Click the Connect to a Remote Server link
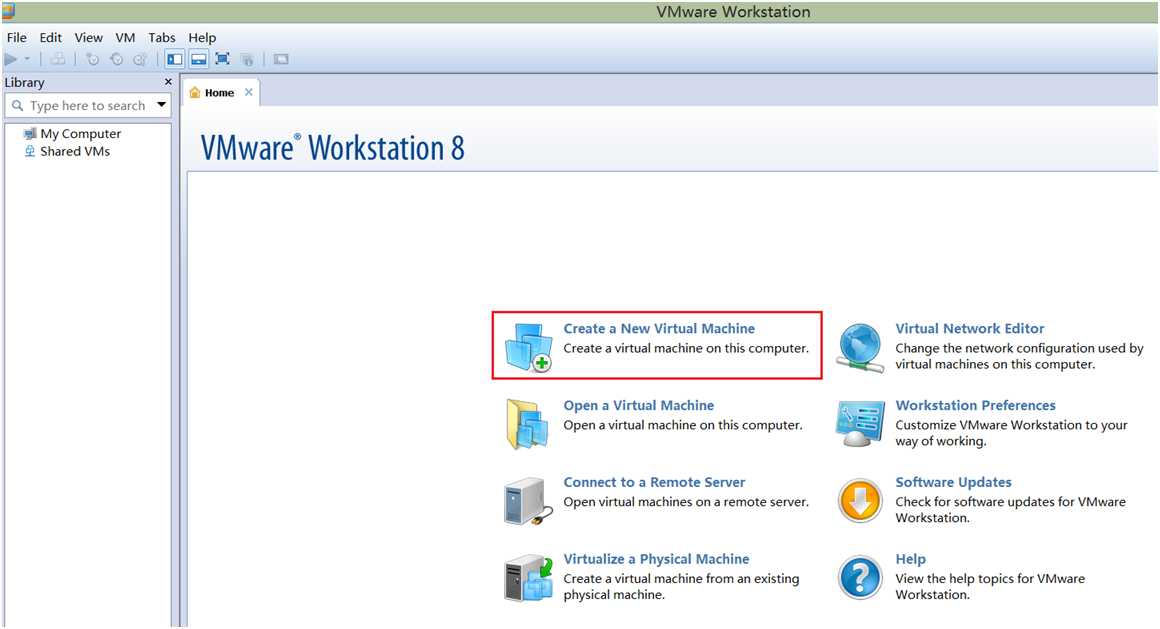This screenshot has width=1160, height=629. 654,482
